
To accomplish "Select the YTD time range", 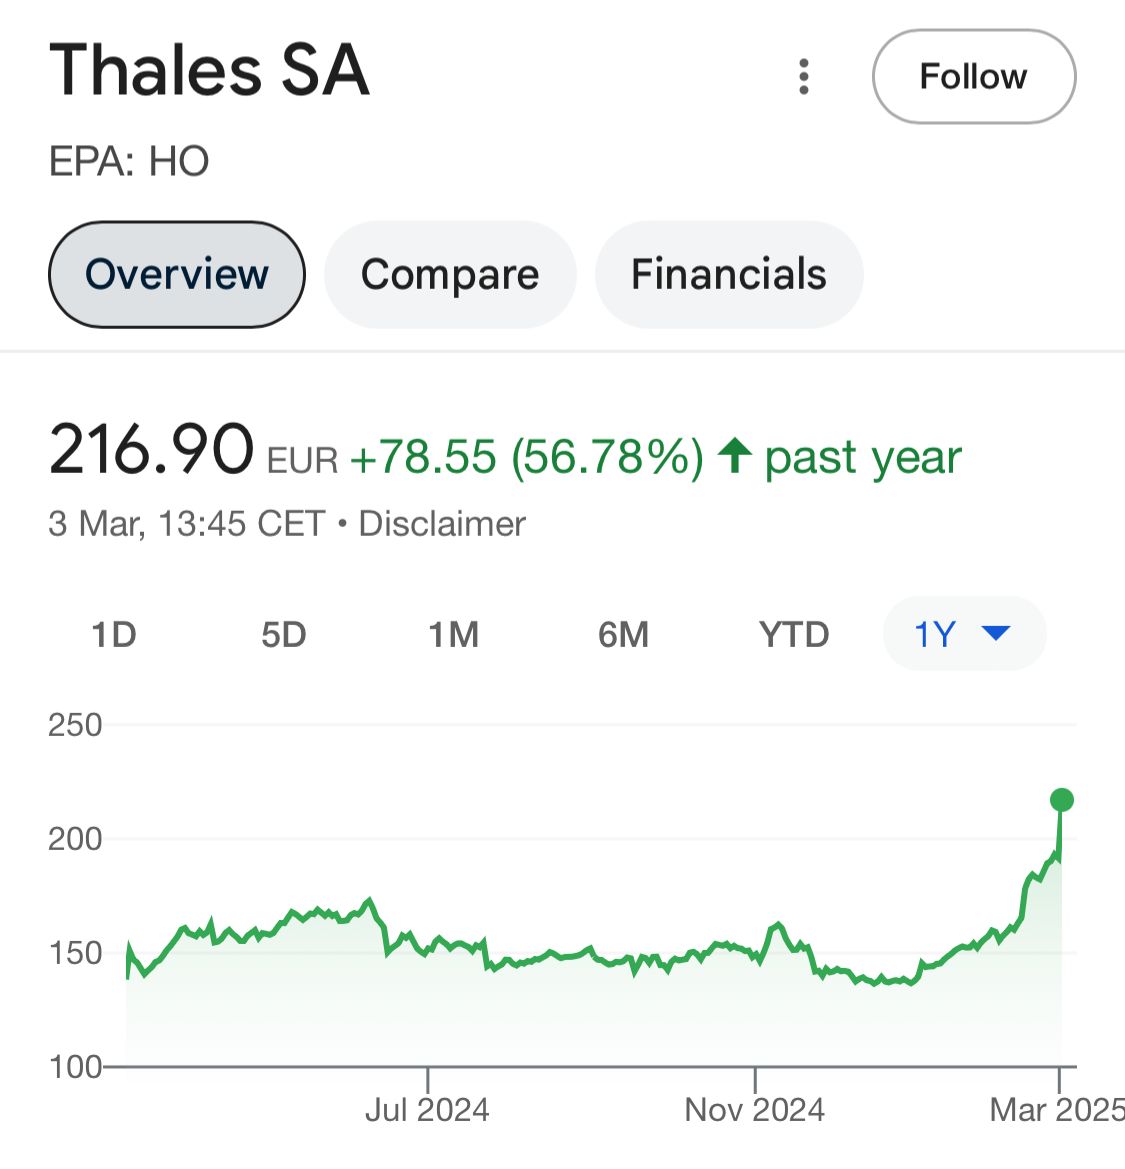I will click(794, 634).
